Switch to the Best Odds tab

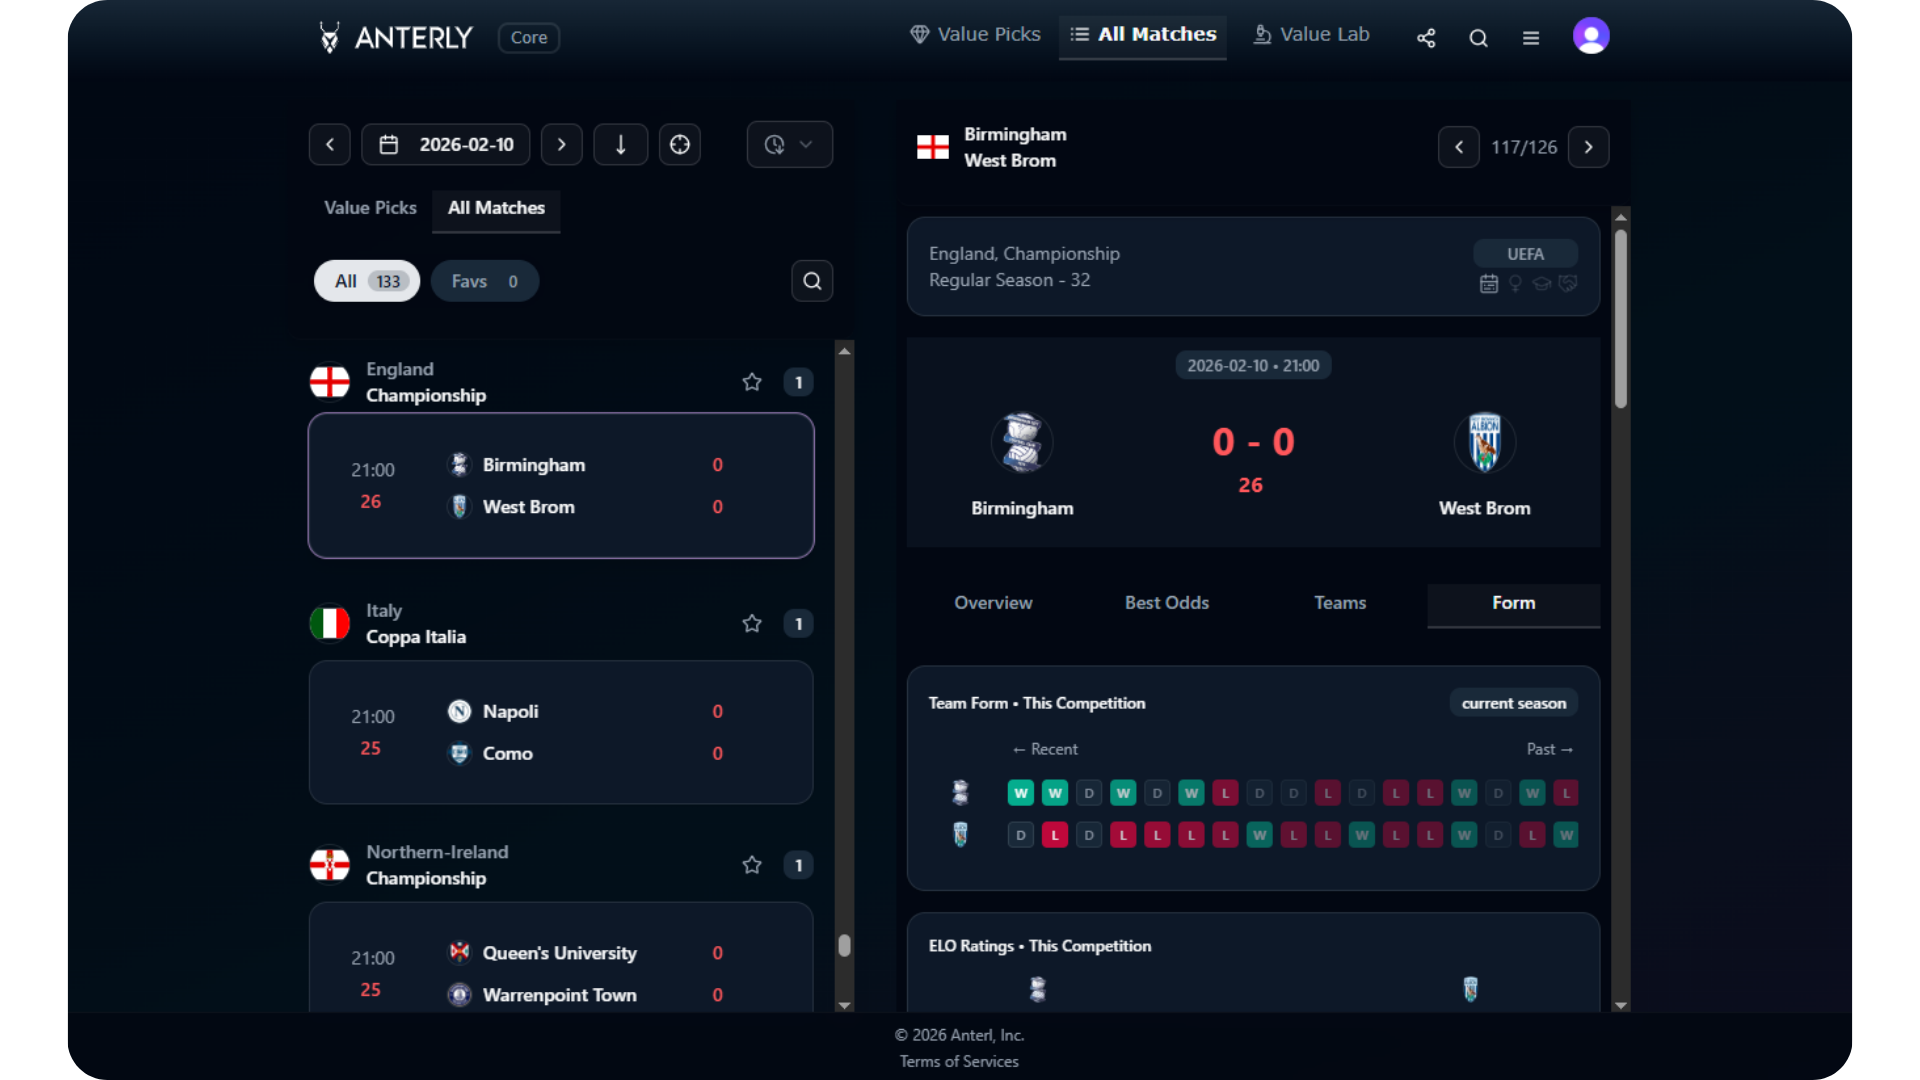(1167, 603)
